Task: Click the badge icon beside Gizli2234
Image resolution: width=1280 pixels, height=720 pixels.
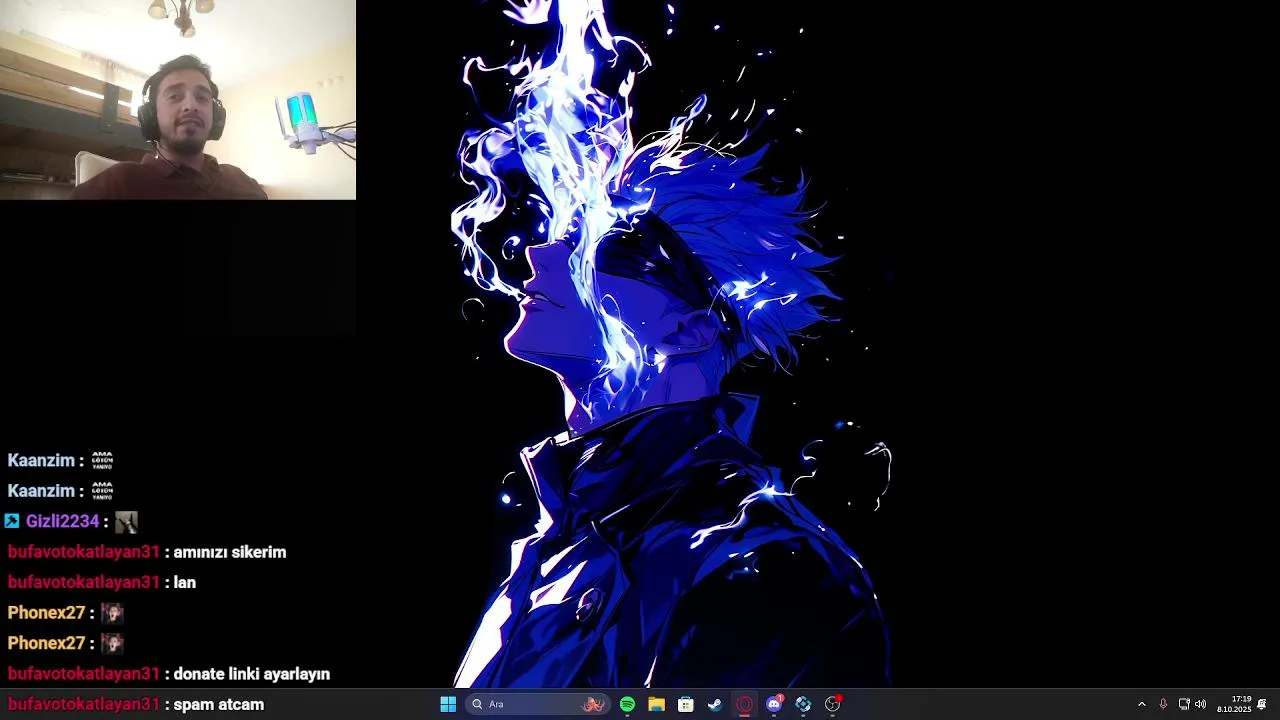Action: tap(12, 521)
